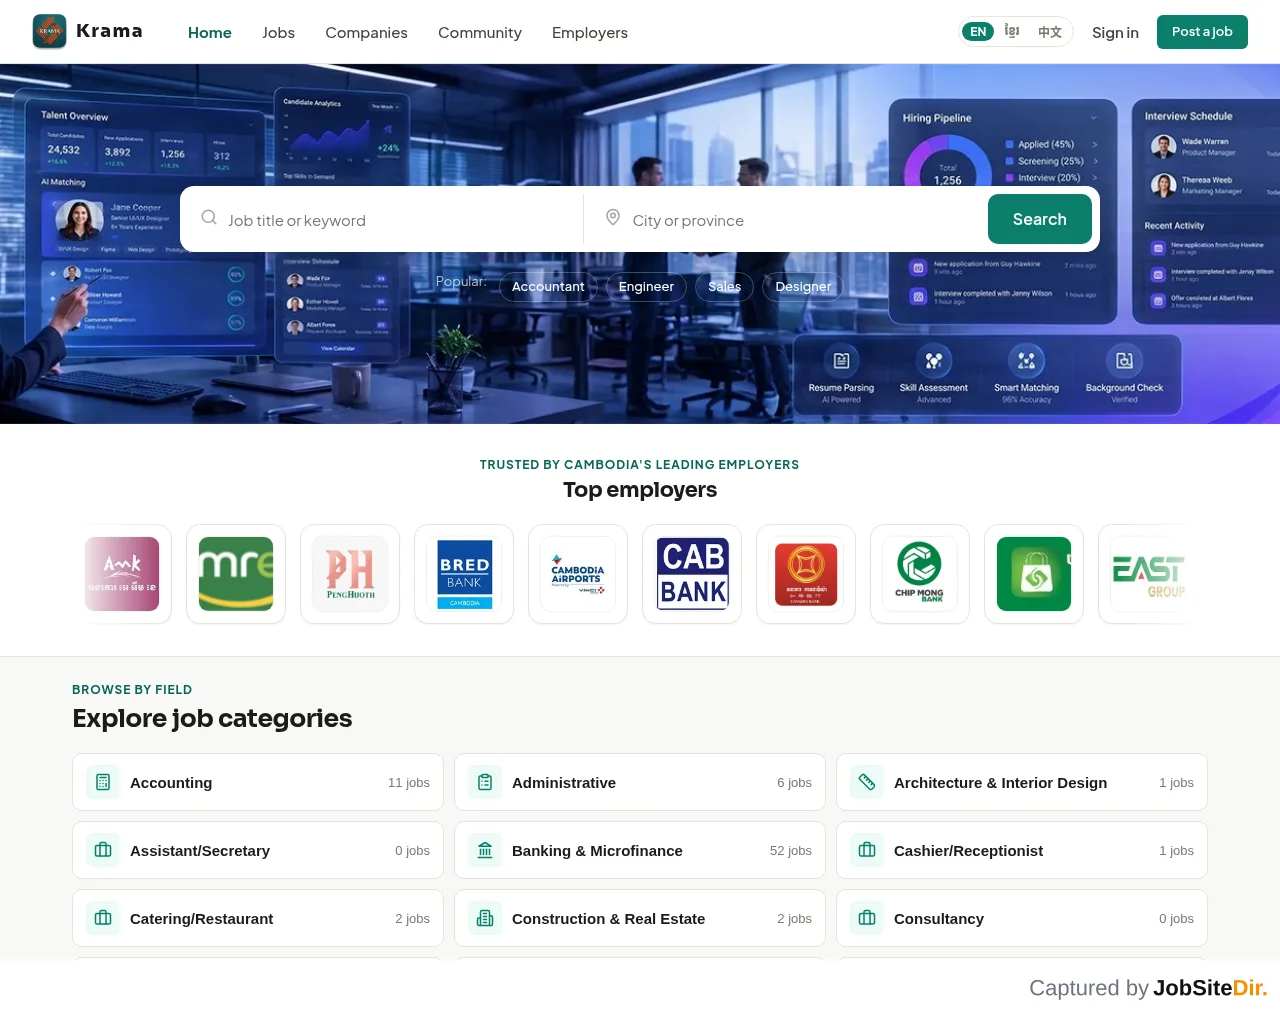Open the Chip Mong Bank logo
This screenshot has height=1018, width=1280.
(x=920, y=574)
